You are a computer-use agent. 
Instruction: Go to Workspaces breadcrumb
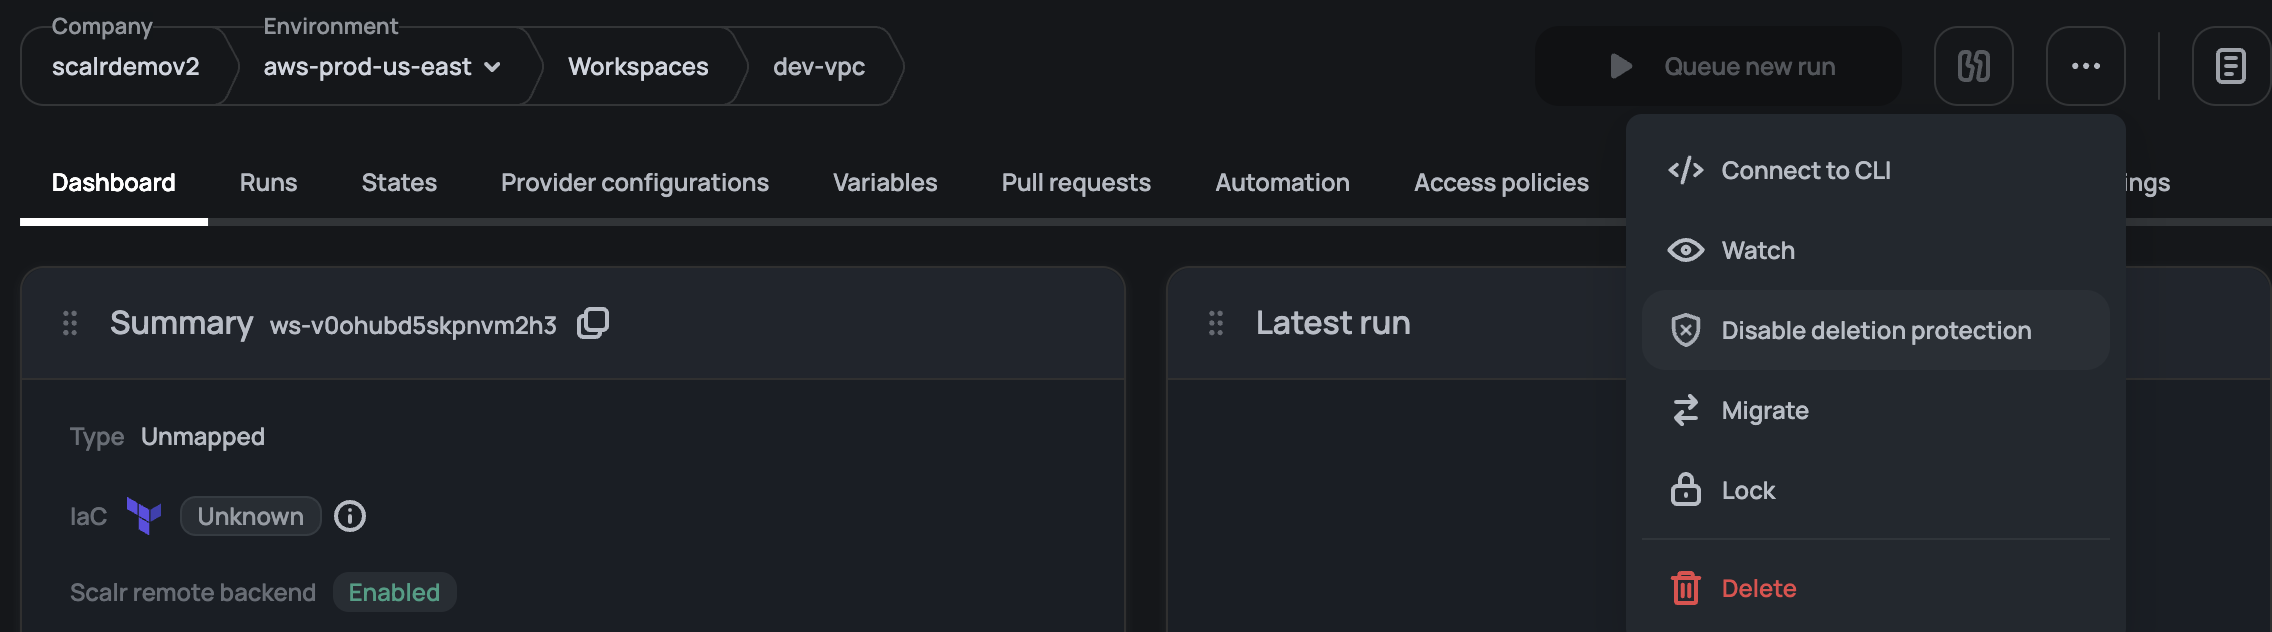click(638, 66)
